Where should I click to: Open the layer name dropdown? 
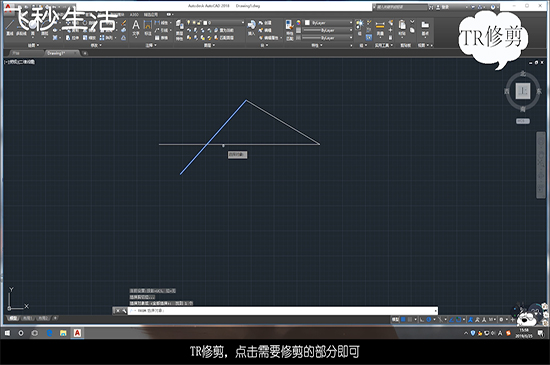click(x=216, y=22)
